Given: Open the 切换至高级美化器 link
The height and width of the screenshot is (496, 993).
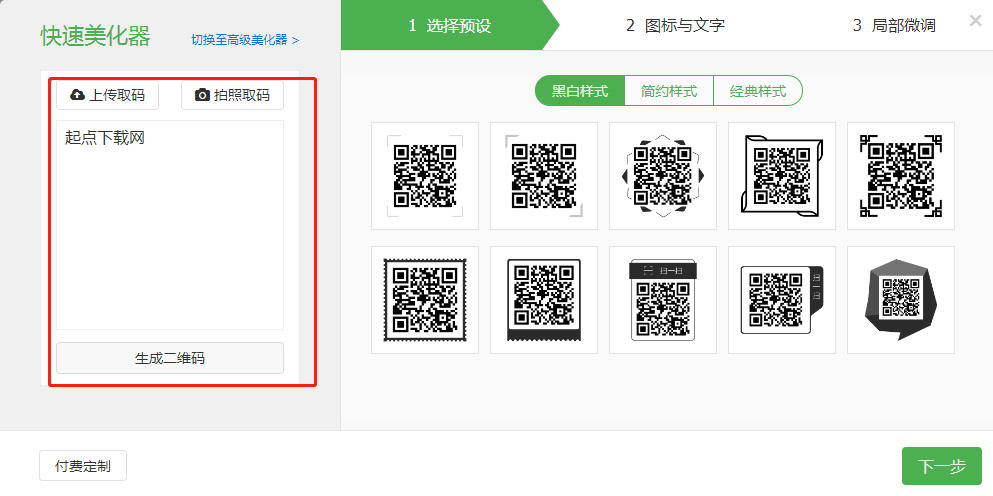Looking at the screenshot, I should [245, 40].
